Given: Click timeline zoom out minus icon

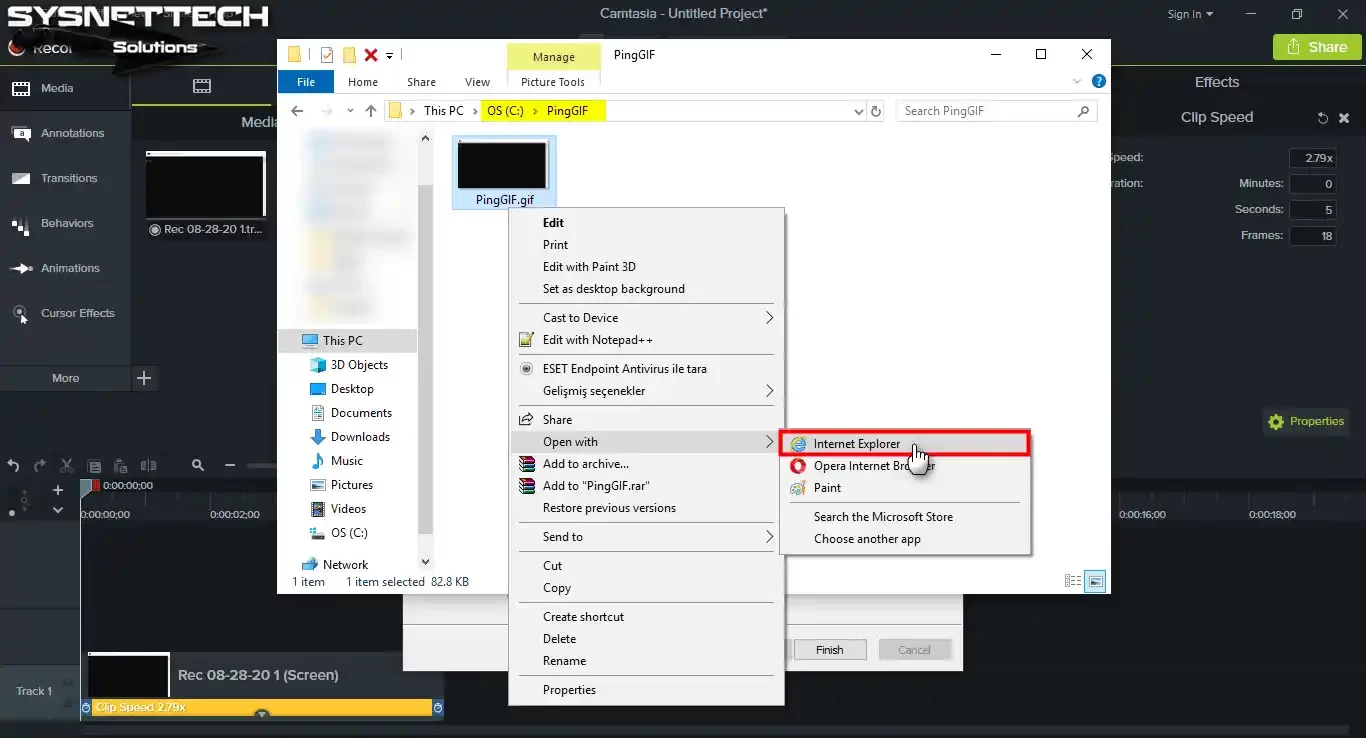Looking at the screenshot, I should pos(230,466).
